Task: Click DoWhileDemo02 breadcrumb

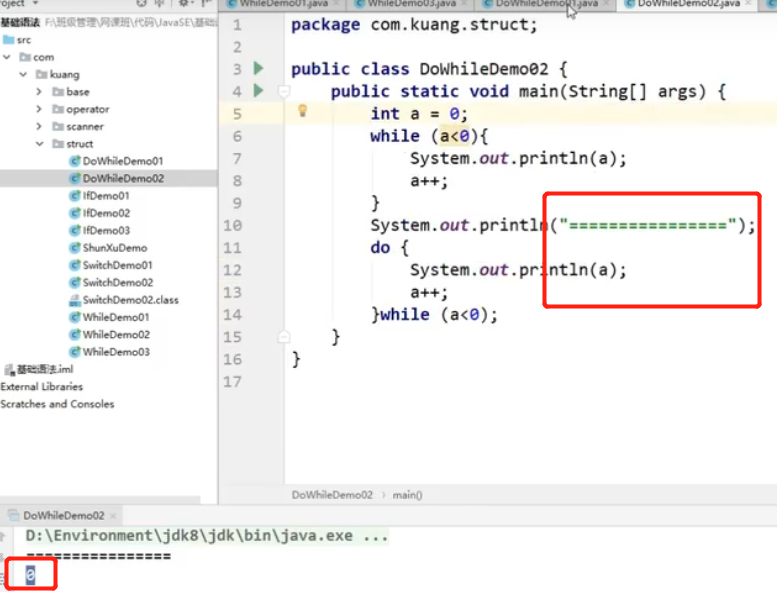Action: coord(332,494)
